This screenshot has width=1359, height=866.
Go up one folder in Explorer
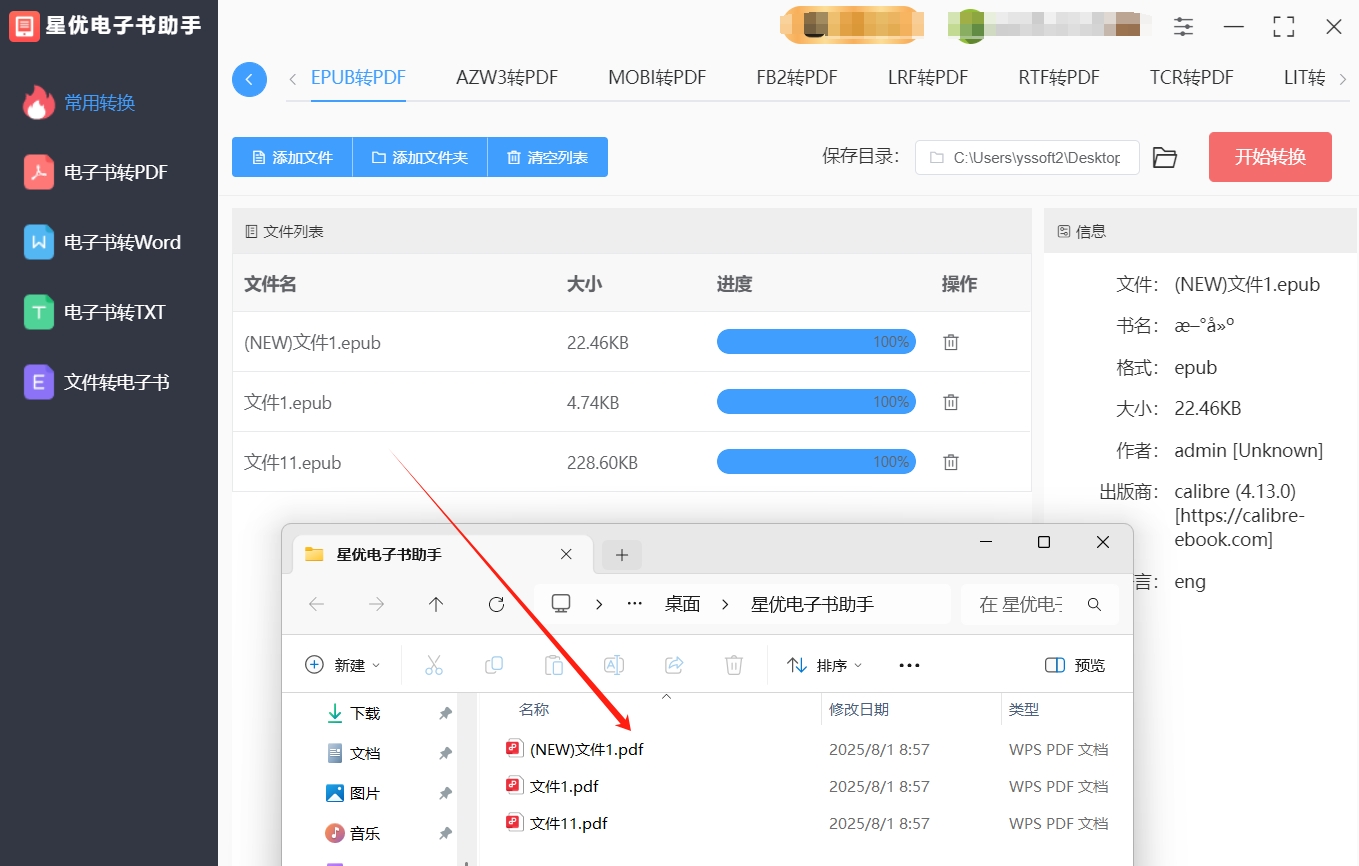point(436,604)
